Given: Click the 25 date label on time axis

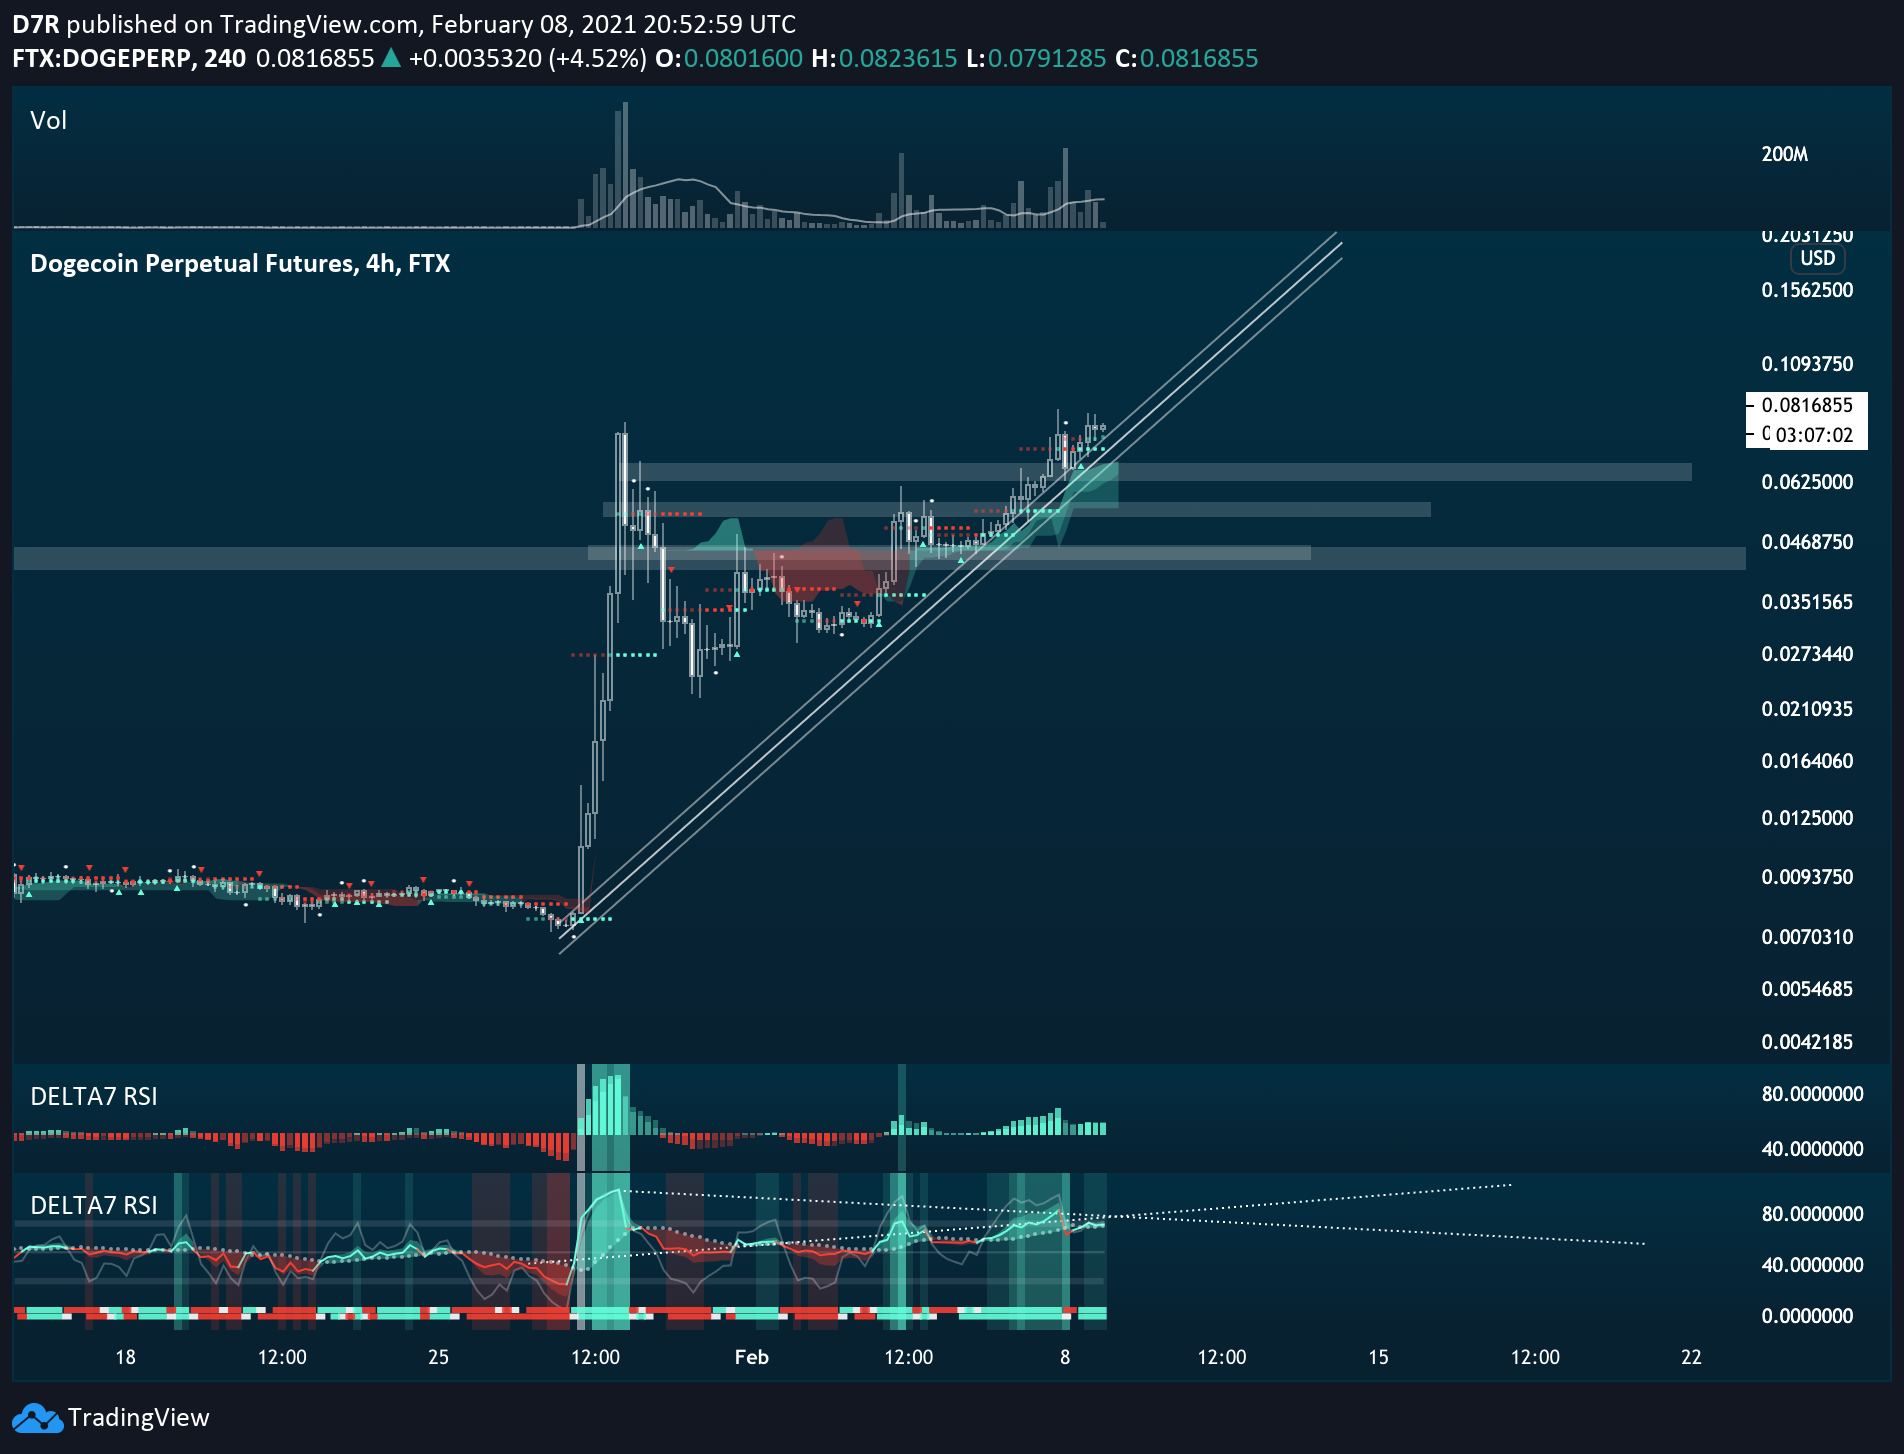Looking at the screenshot, I should click(x=438, y=1357).
